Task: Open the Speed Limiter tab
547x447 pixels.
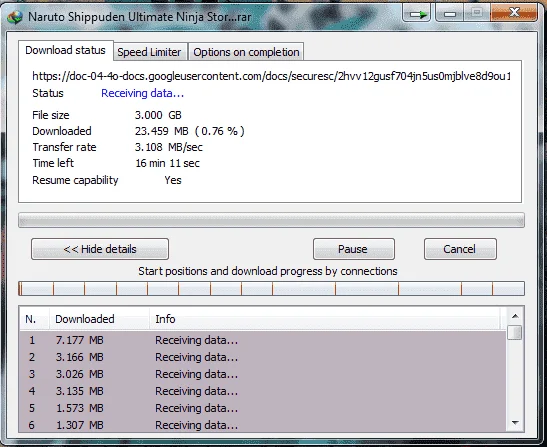Action: (149, 52)
